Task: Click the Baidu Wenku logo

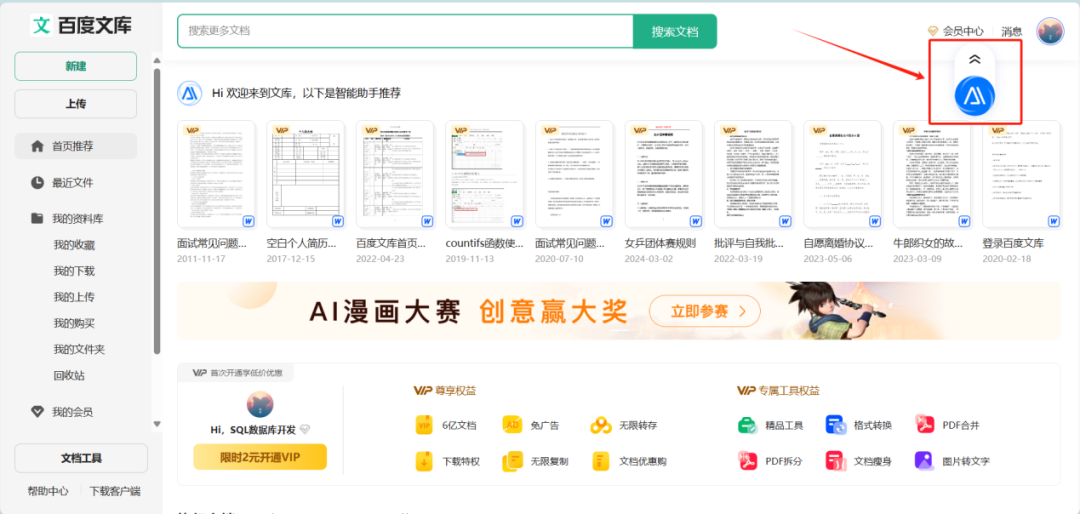Action: click(x=81, y=26)
